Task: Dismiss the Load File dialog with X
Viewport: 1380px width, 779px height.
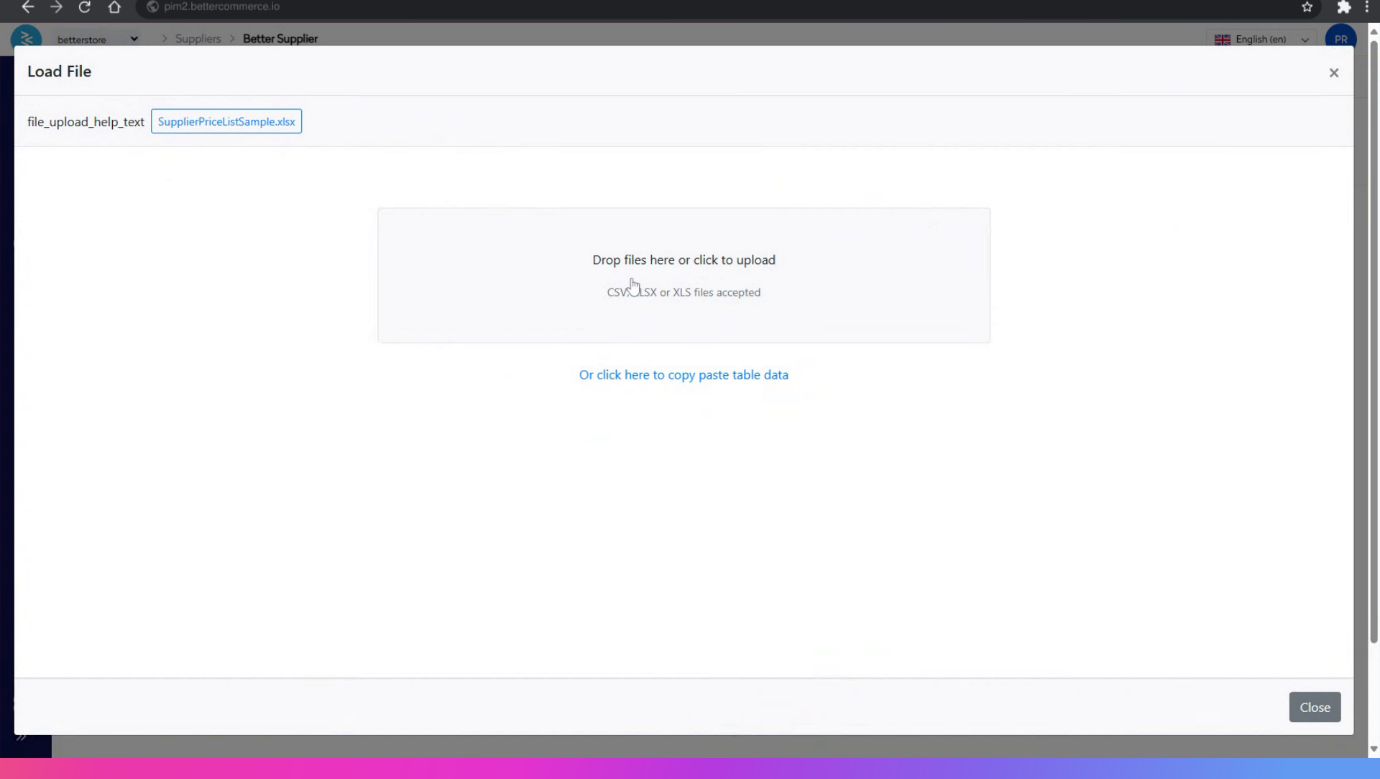Action: pyautogui.click(x=1333, y=72)
